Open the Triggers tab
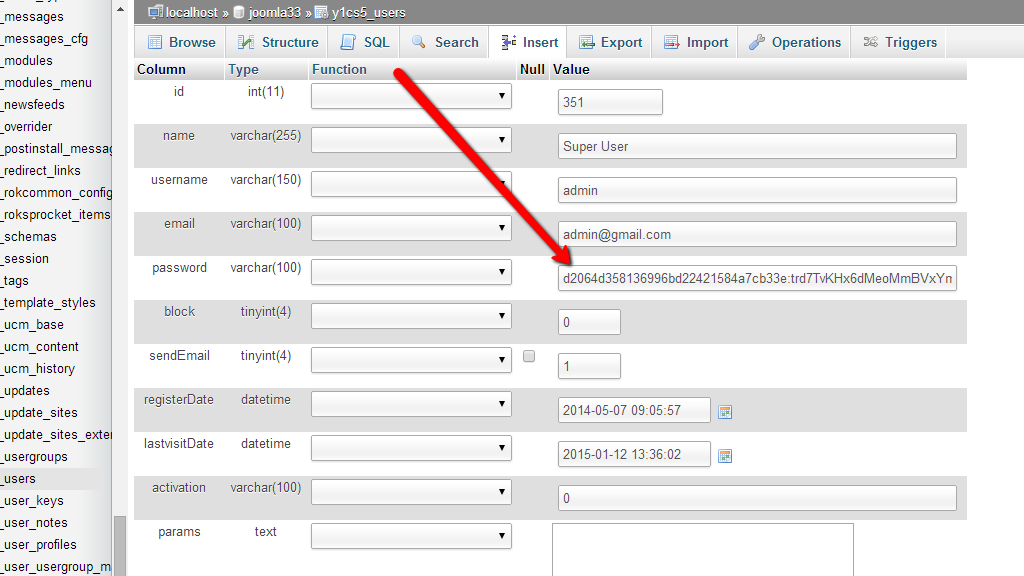 click(899, 42)
